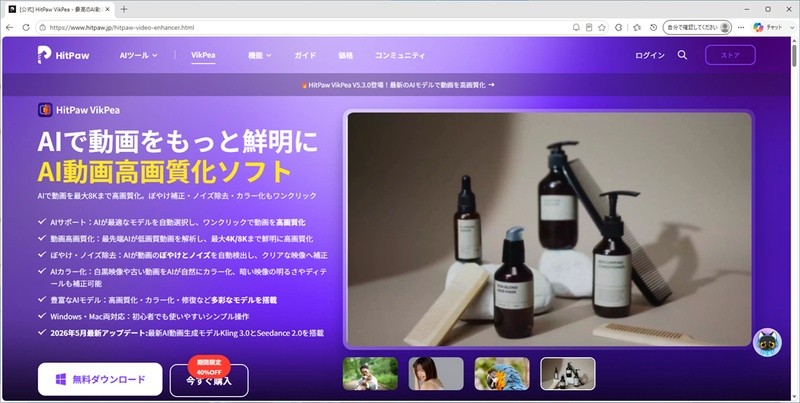Screen dimensions: 800x403
Task: View site information lock icon
Action: [43, 28]
